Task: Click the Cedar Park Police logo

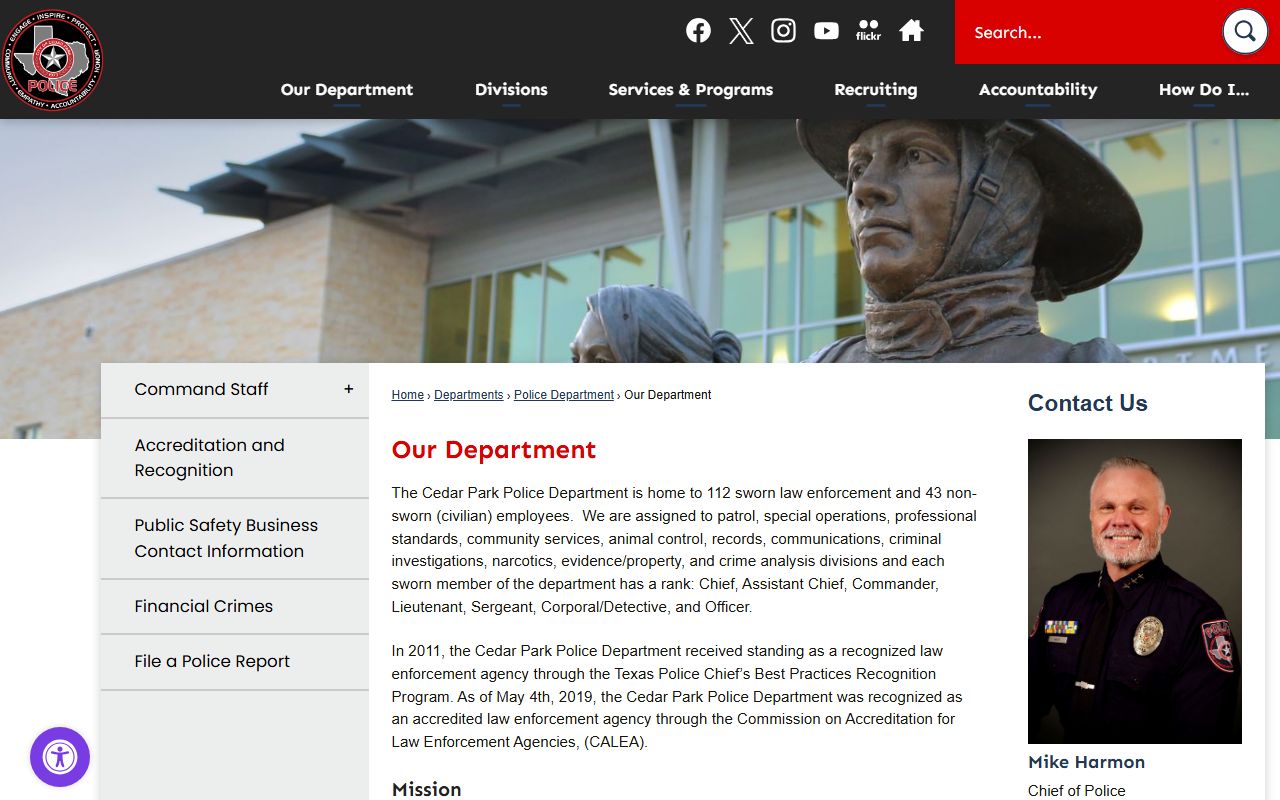Action: click(53, 59)
